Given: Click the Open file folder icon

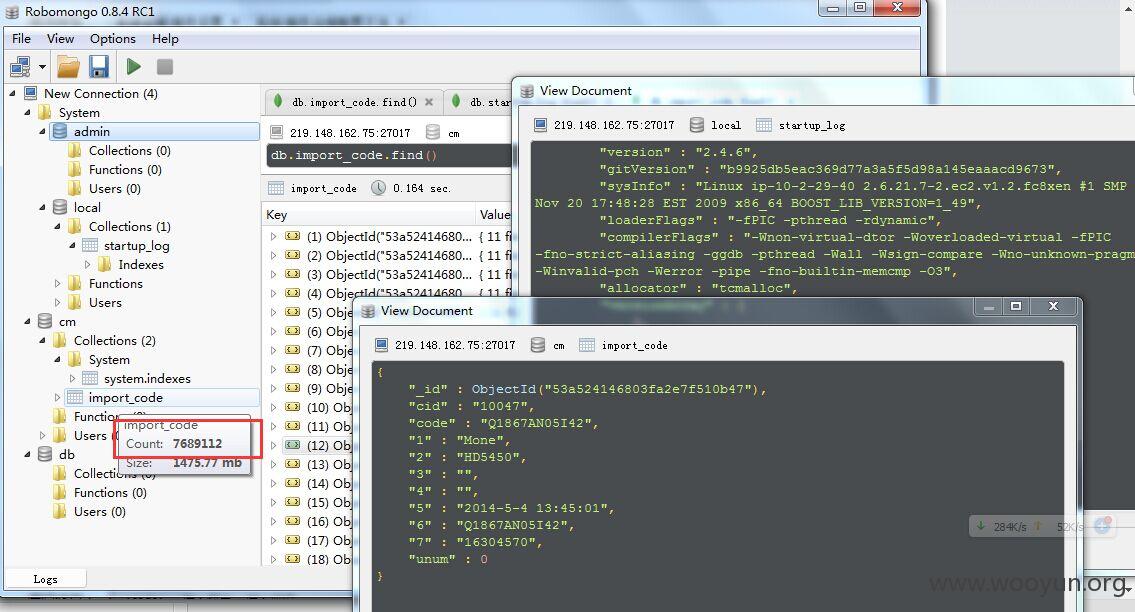Looking at the screenshot, I should (68, 67).
